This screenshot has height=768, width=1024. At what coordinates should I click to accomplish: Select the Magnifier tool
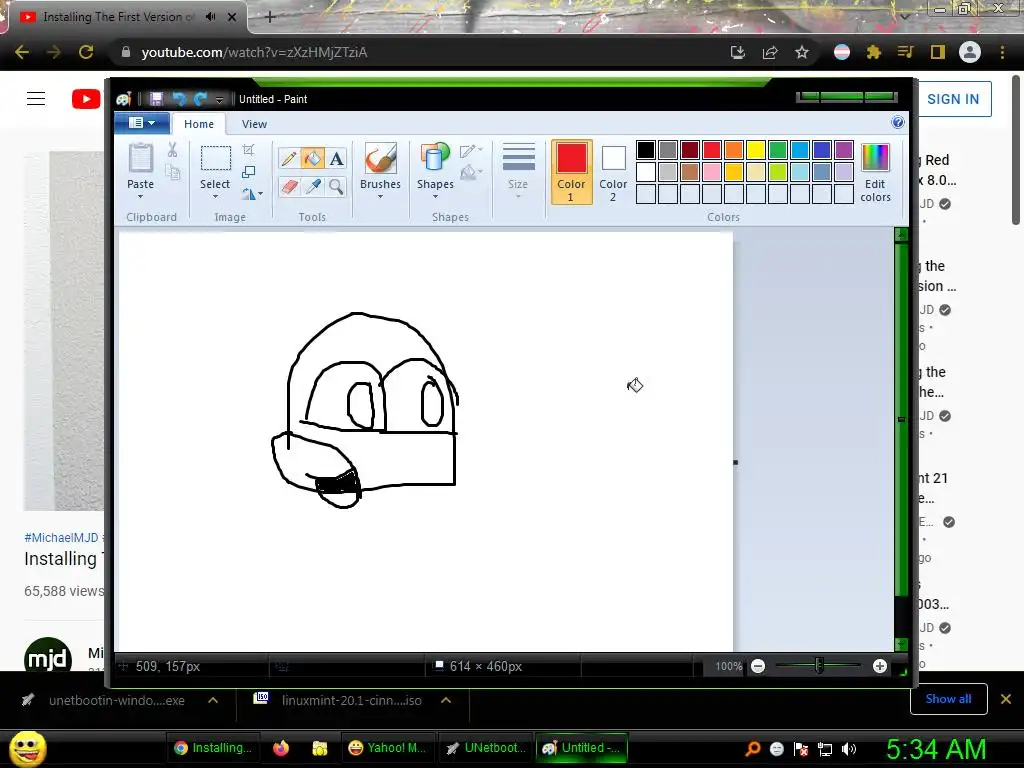[336, 187]
